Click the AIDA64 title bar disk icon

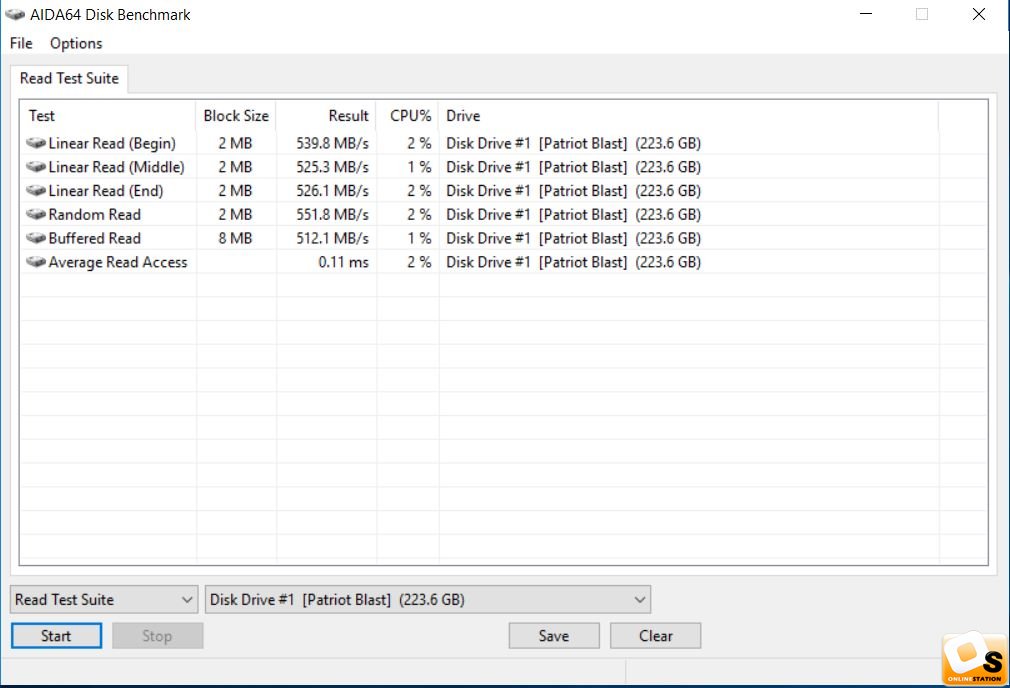tap(15, 14)
